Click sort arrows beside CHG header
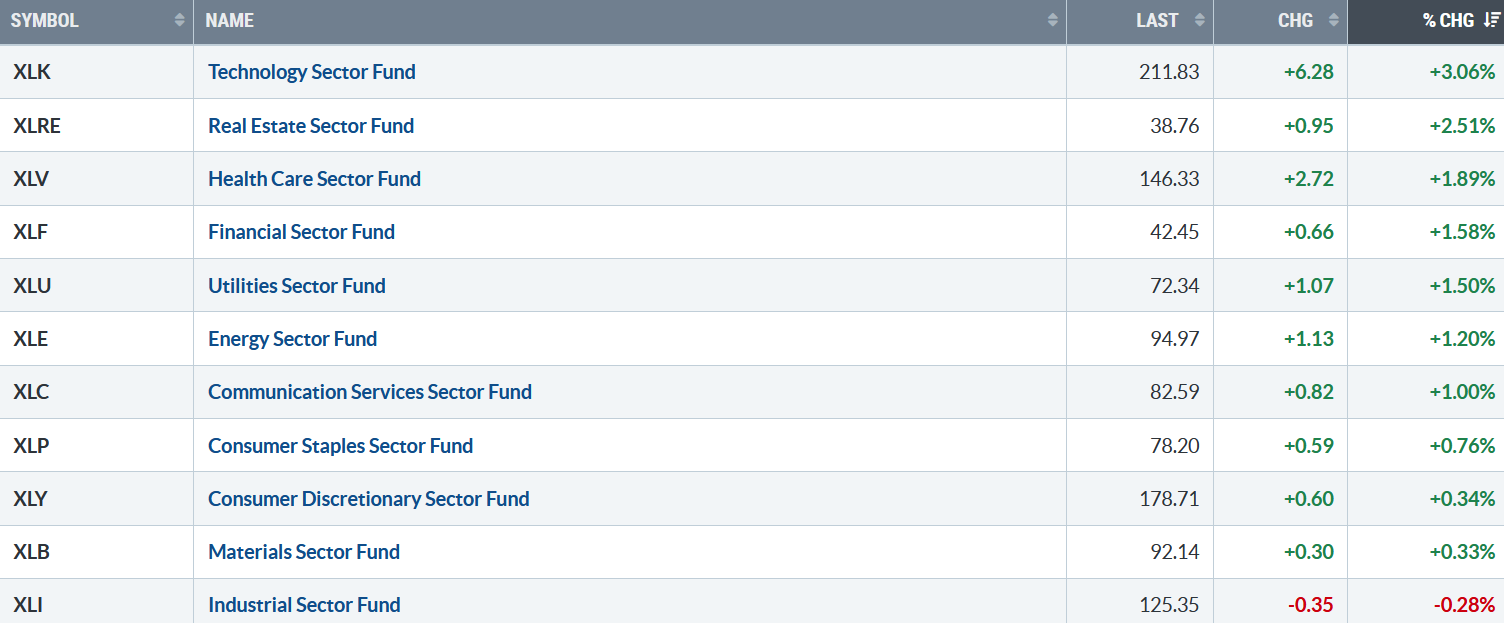This screenshot has width=1504, height=623. pyautogui.click(x=1333, y=20)
